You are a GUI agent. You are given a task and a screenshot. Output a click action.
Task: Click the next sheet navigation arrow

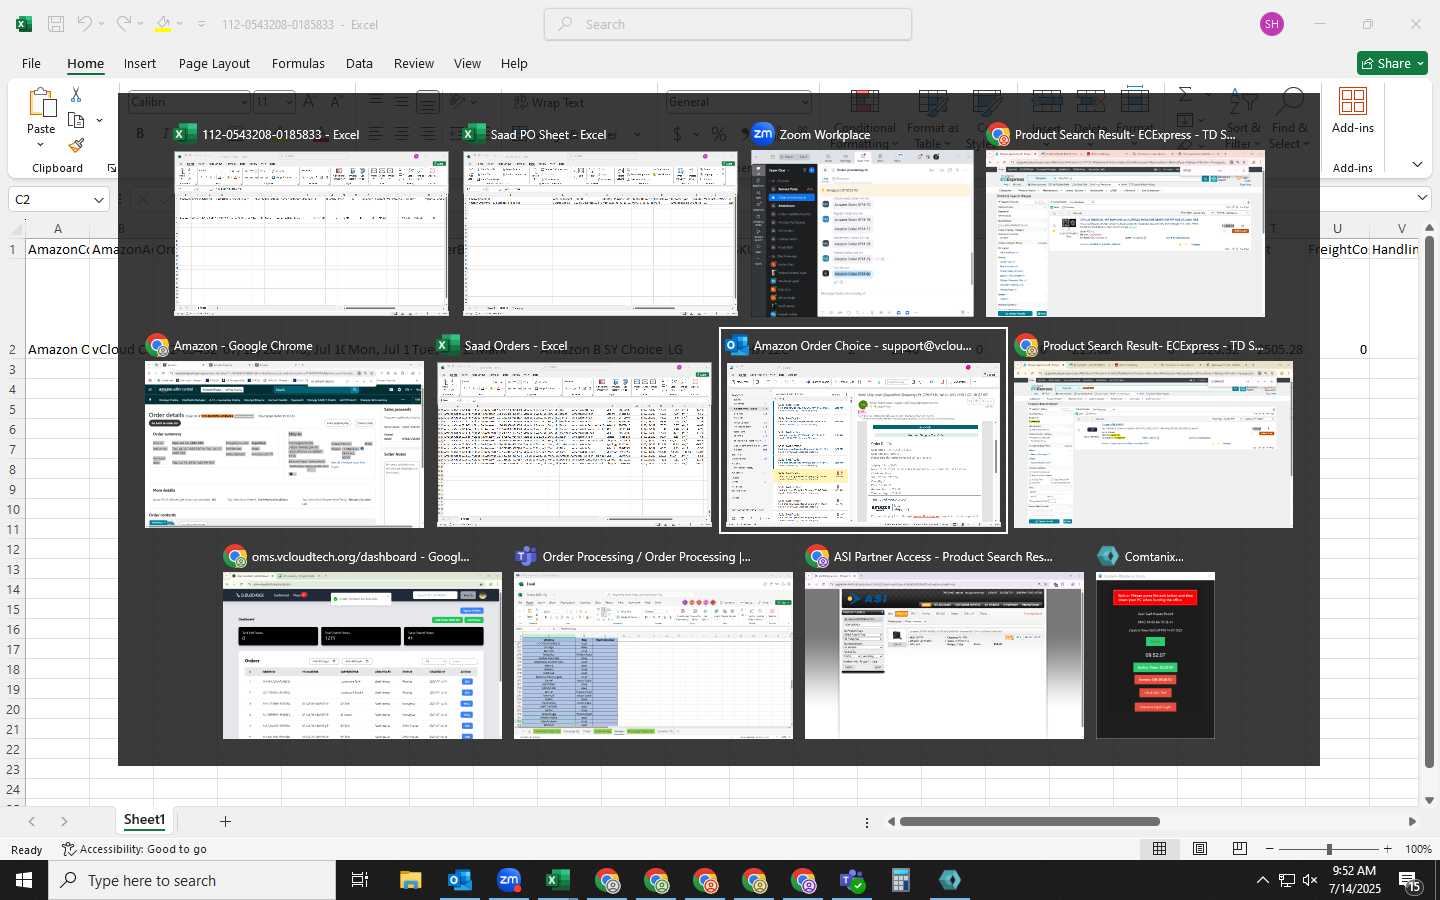point(64,821)
